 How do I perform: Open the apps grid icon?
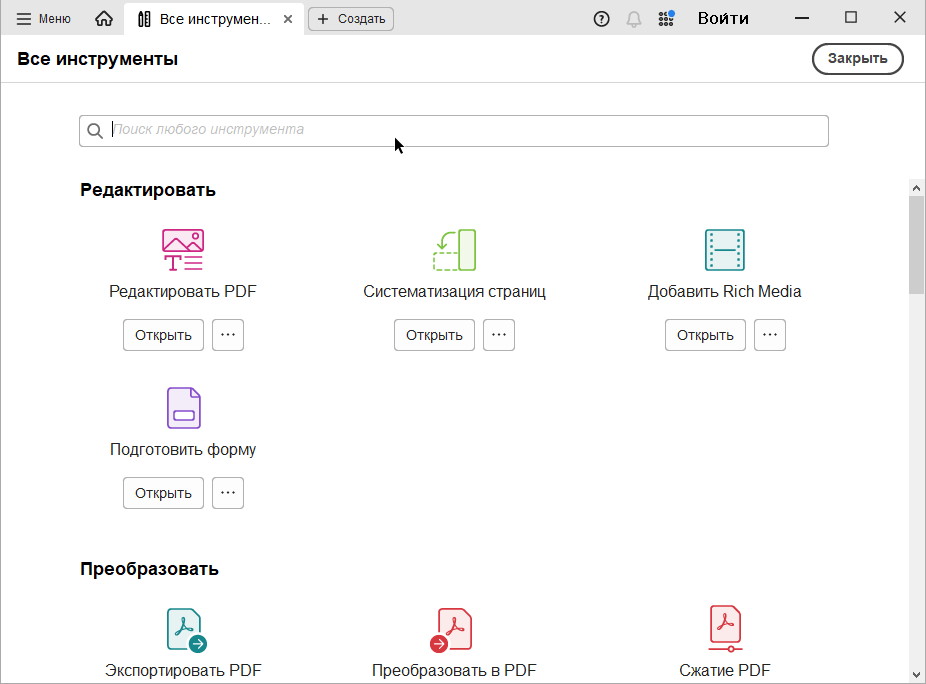pyautogui.click(x=666, y=18)
